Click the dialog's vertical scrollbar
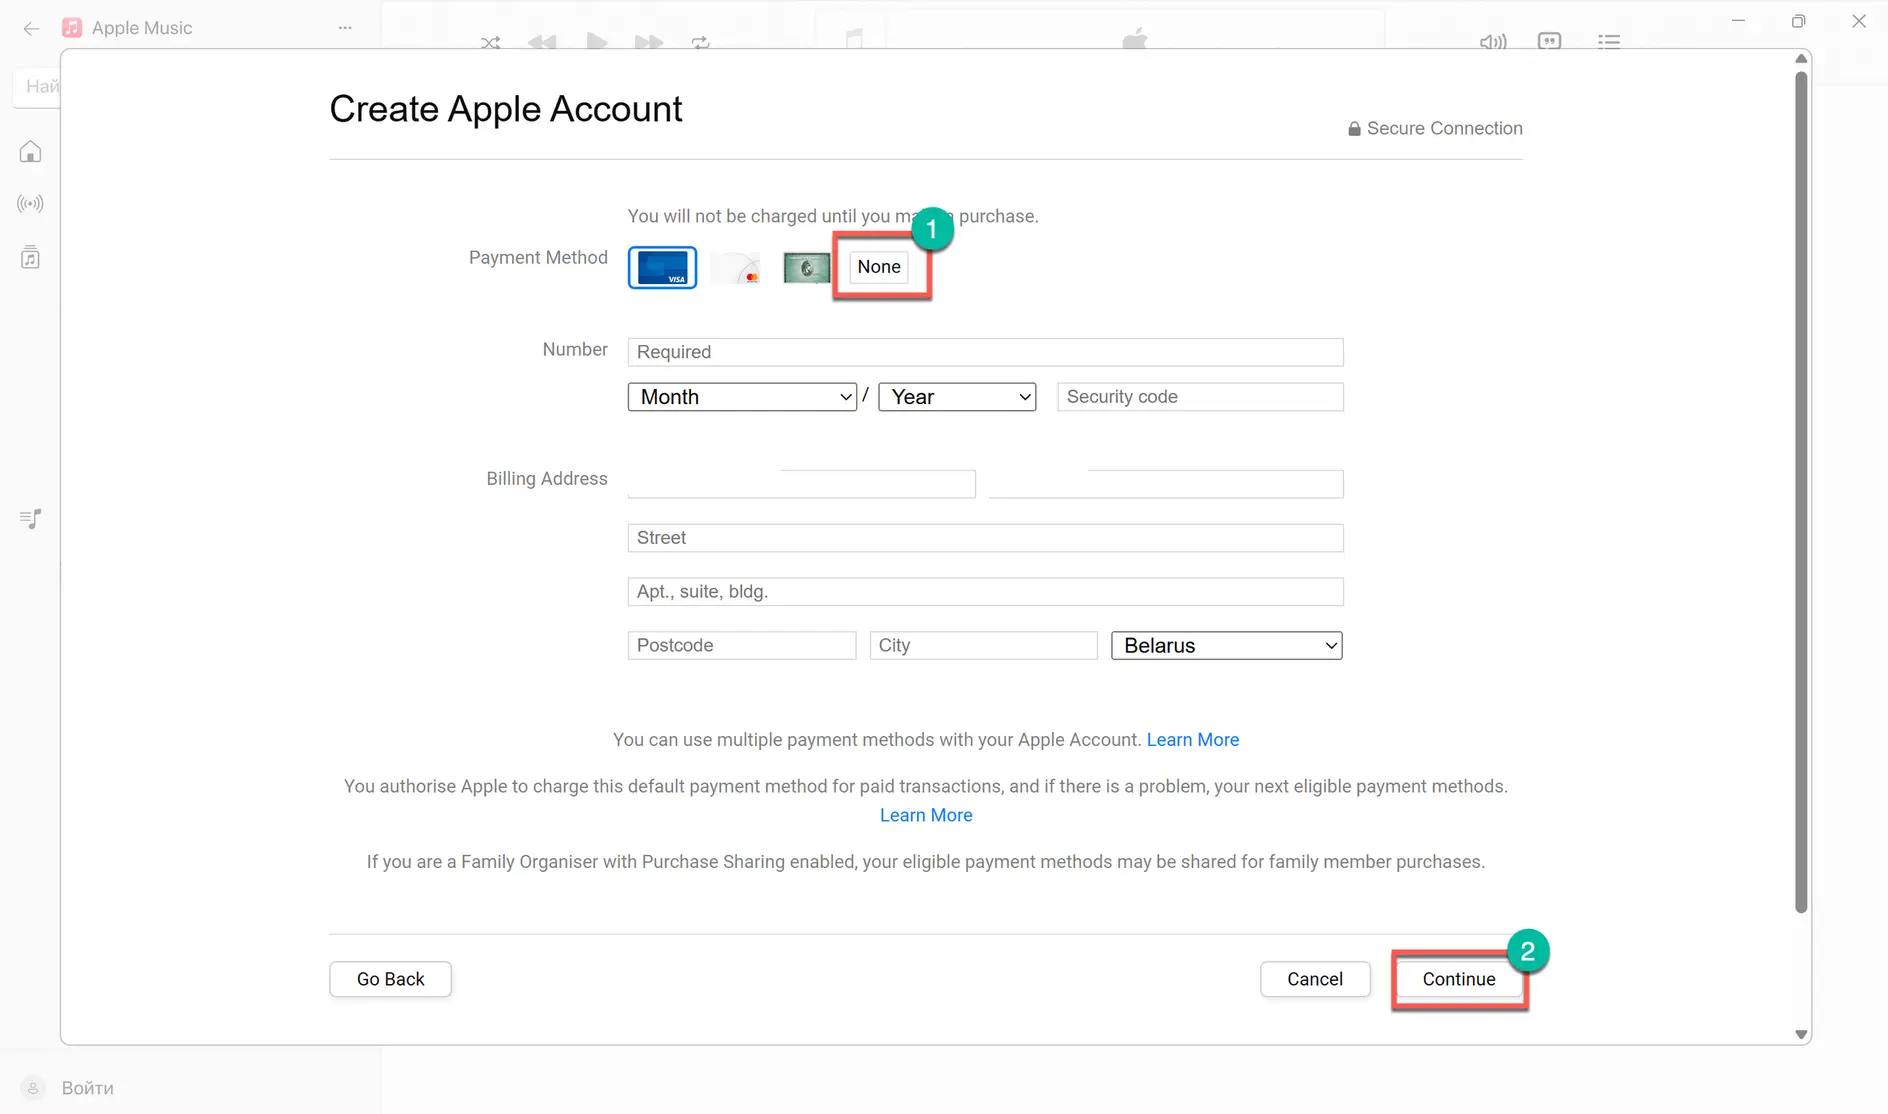This screenshot has height=1114, width=1888. click(1801, 492)
